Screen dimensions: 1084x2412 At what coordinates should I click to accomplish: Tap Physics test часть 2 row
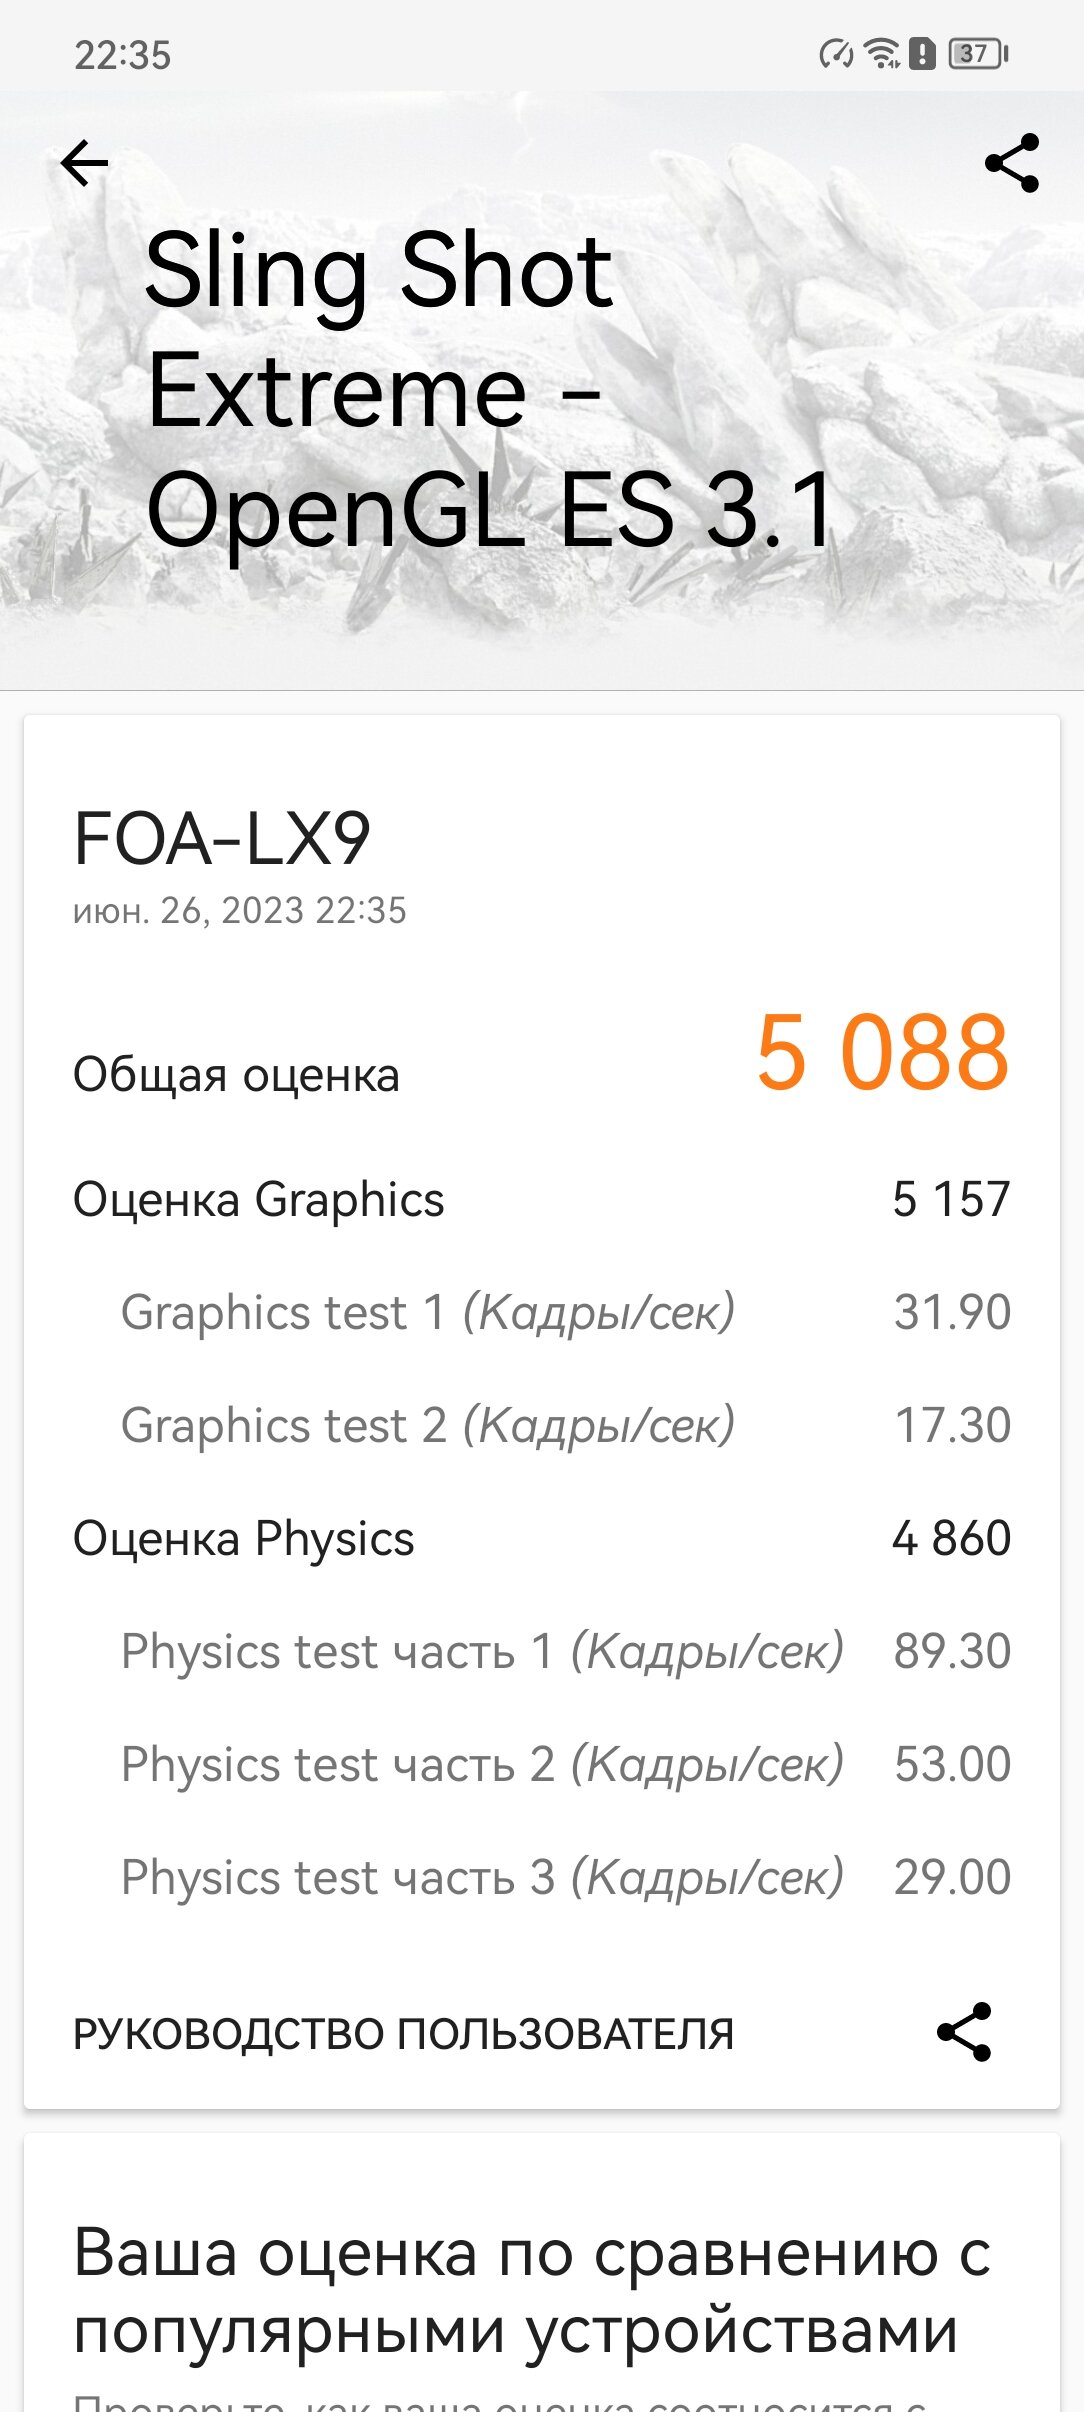coord(565,1764)
